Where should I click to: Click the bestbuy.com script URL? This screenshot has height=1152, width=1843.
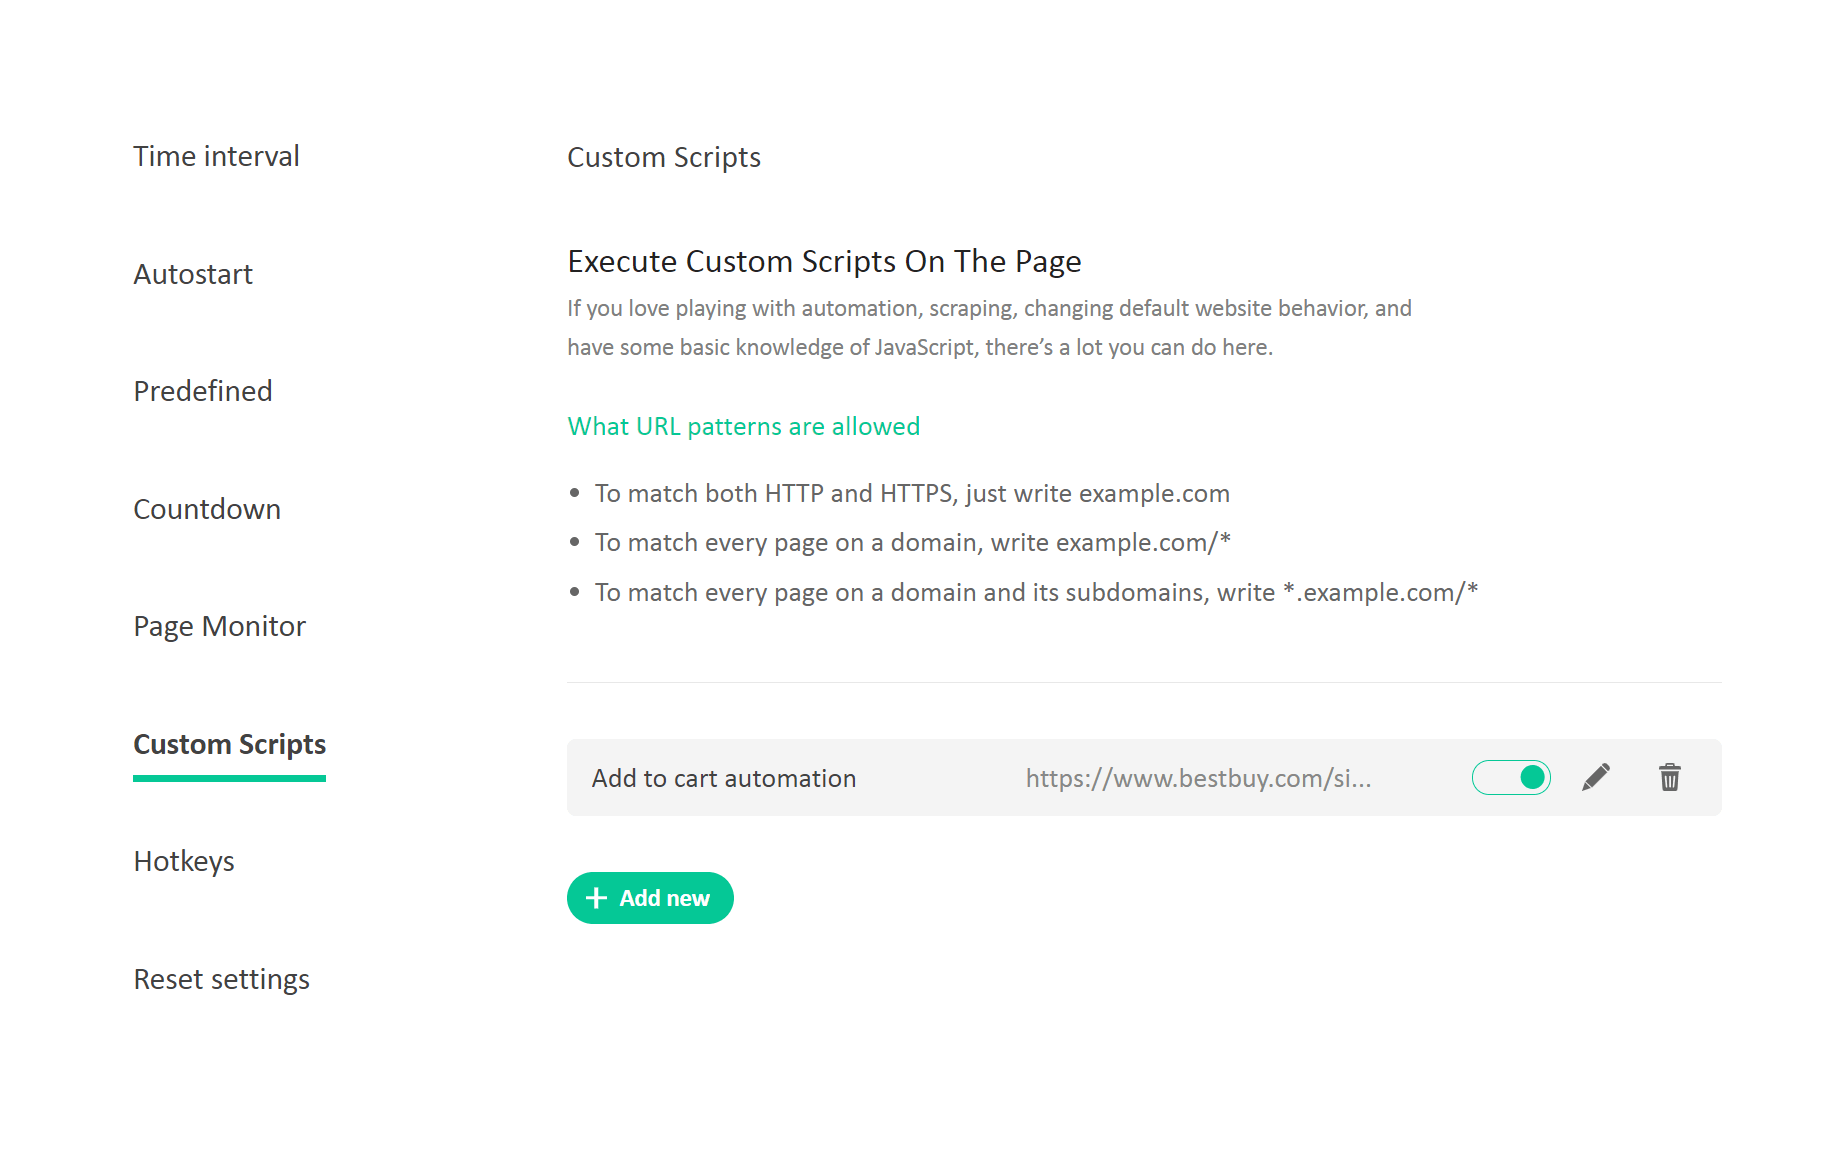click(1198, 778)
